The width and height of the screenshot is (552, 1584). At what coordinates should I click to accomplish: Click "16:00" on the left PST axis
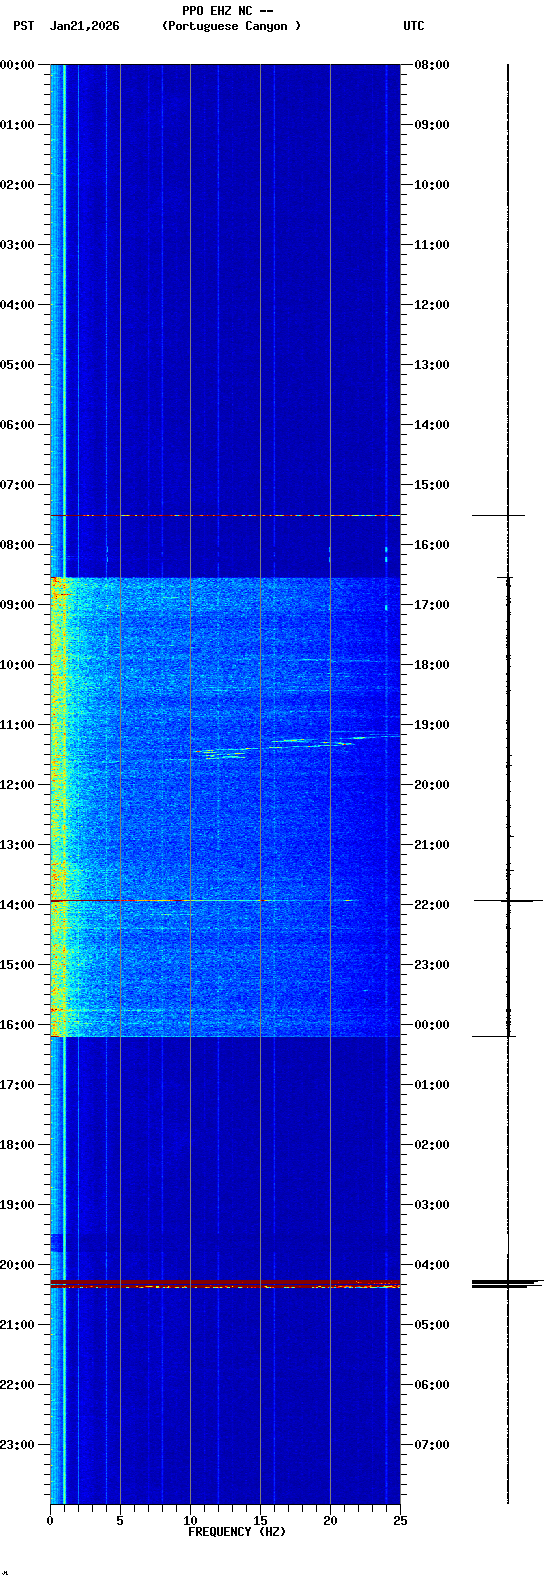pos(17,1025)
